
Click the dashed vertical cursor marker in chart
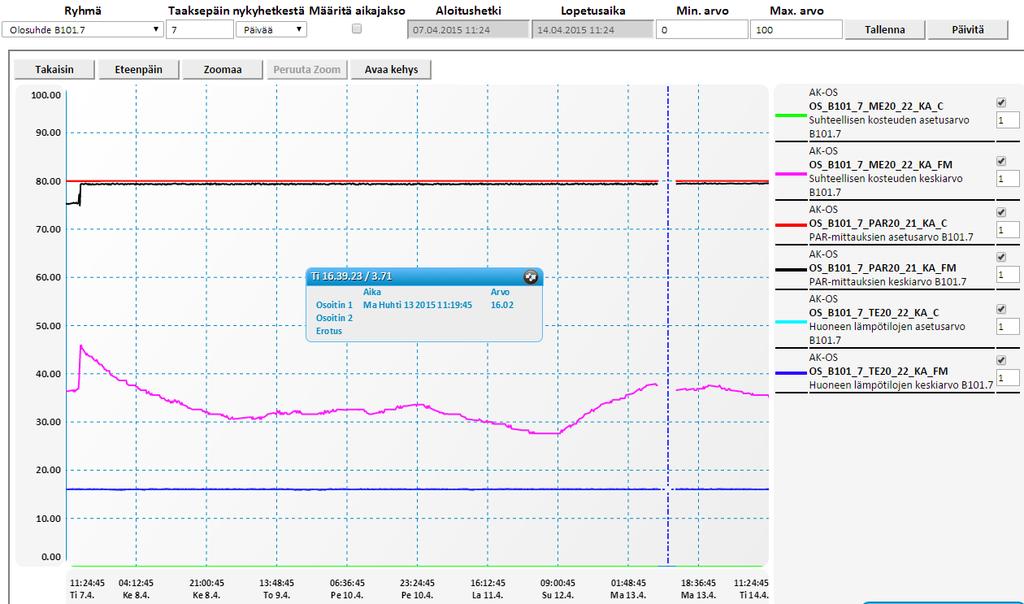tap(667, 326)
